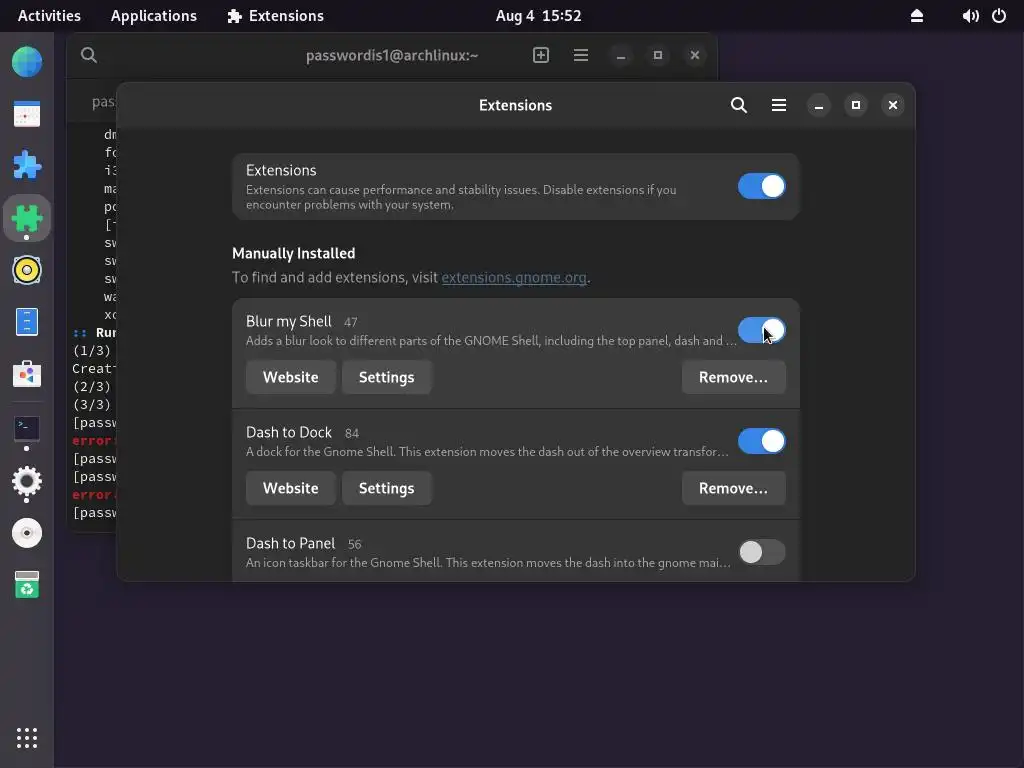The height and width of the screenshot is (768, 1024).
Task: Open the yellow speaker music app icon
Action: click(27, 270)
